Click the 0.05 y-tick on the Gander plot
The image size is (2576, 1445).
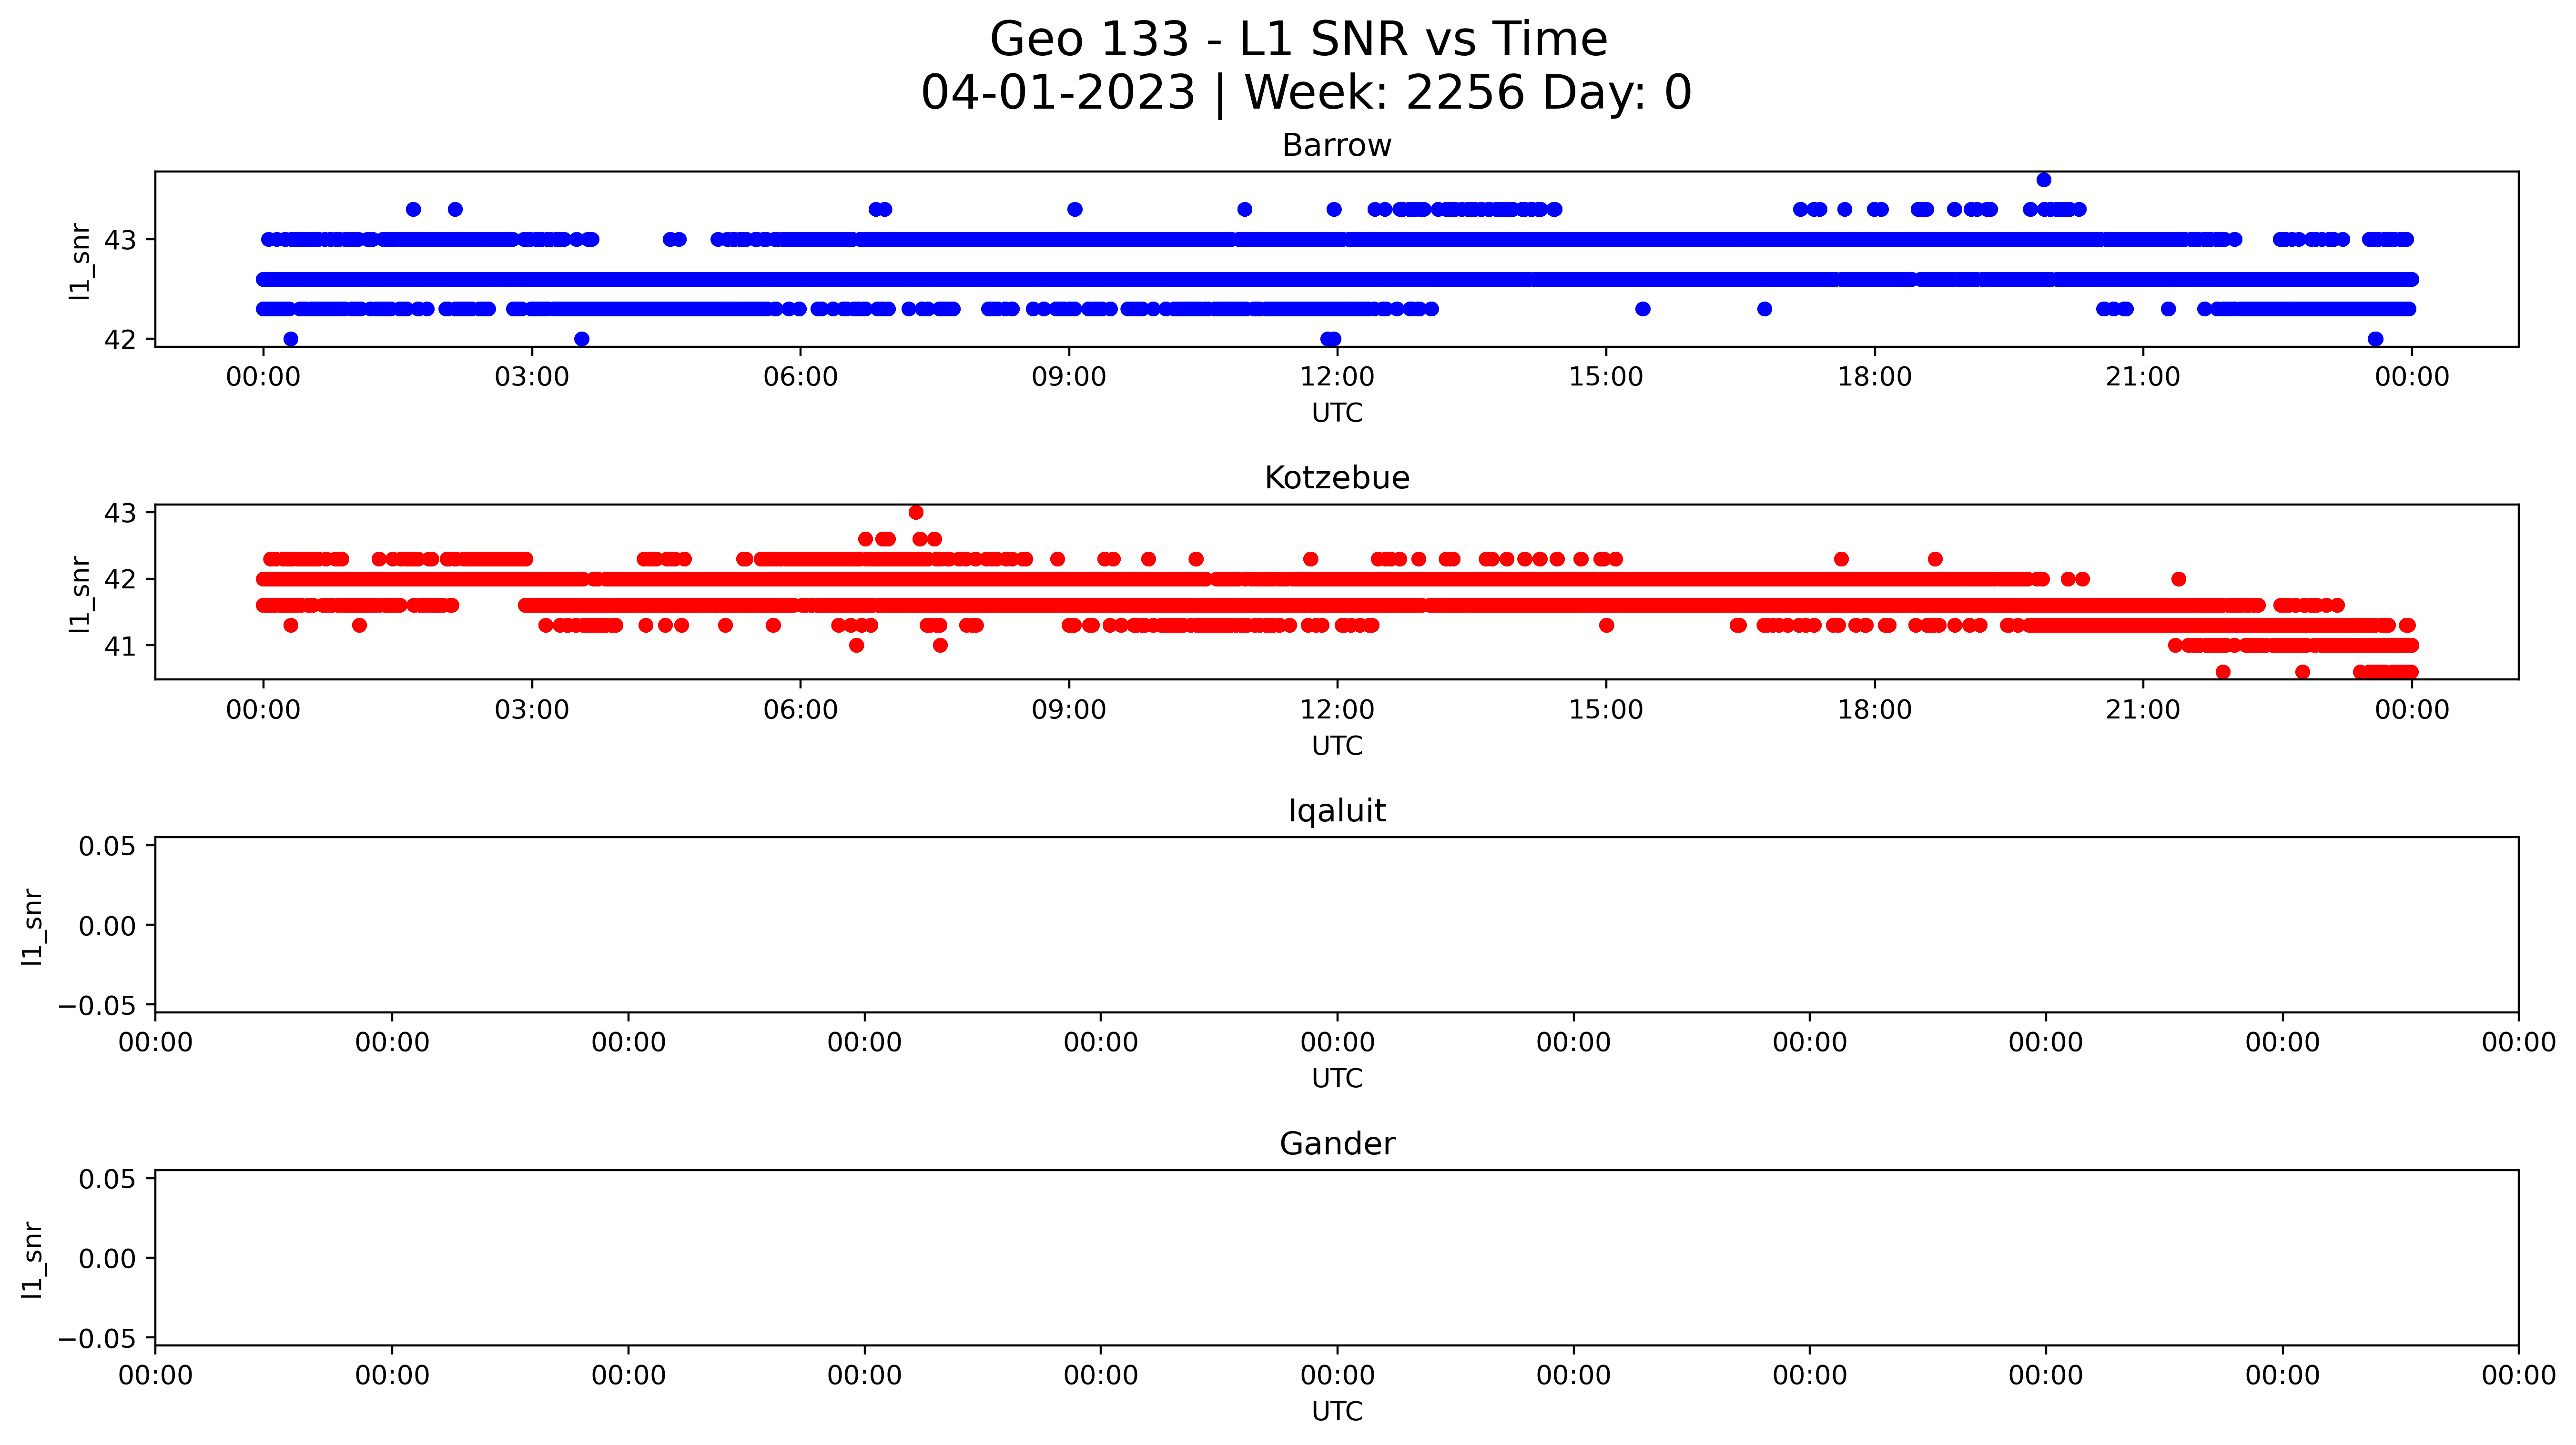click(107, 1180)
